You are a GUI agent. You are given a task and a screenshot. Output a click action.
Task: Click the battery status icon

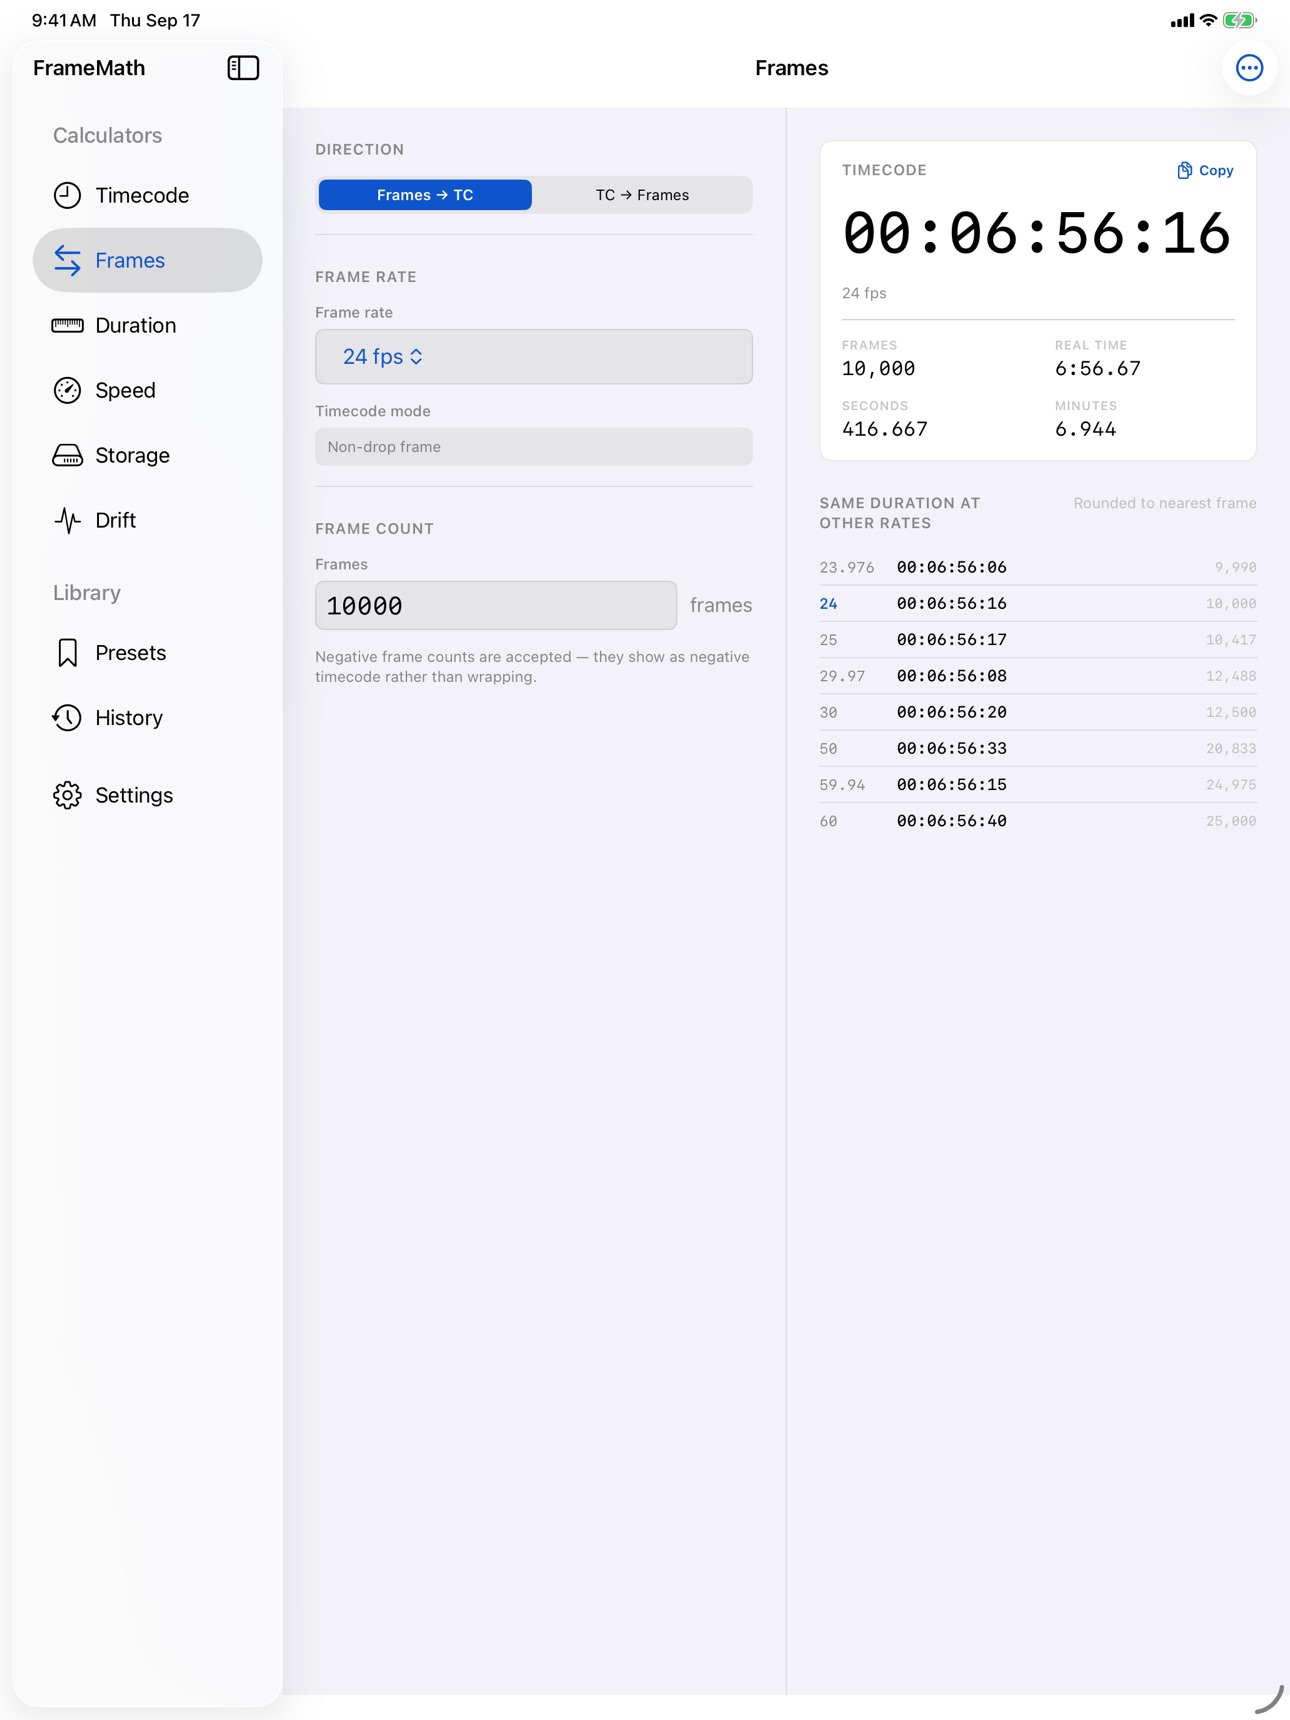[x=1239, y=20]
